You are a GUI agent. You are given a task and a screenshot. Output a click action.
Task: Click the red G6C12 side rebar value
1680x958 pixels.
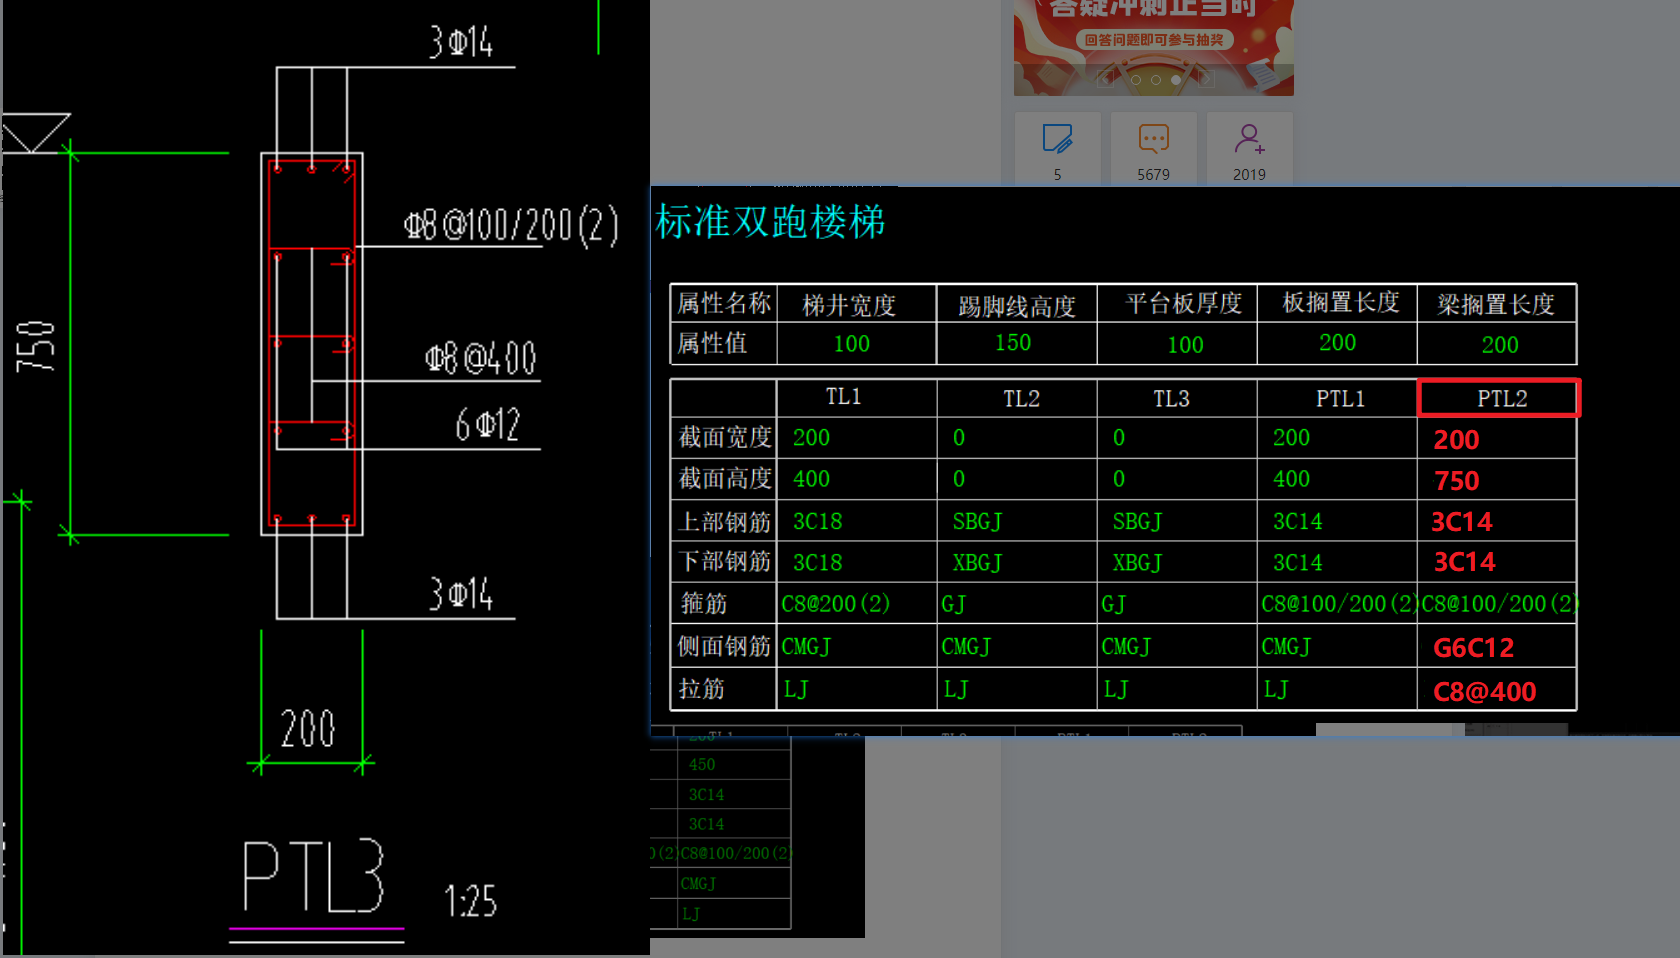click(x=1473, y=648)
